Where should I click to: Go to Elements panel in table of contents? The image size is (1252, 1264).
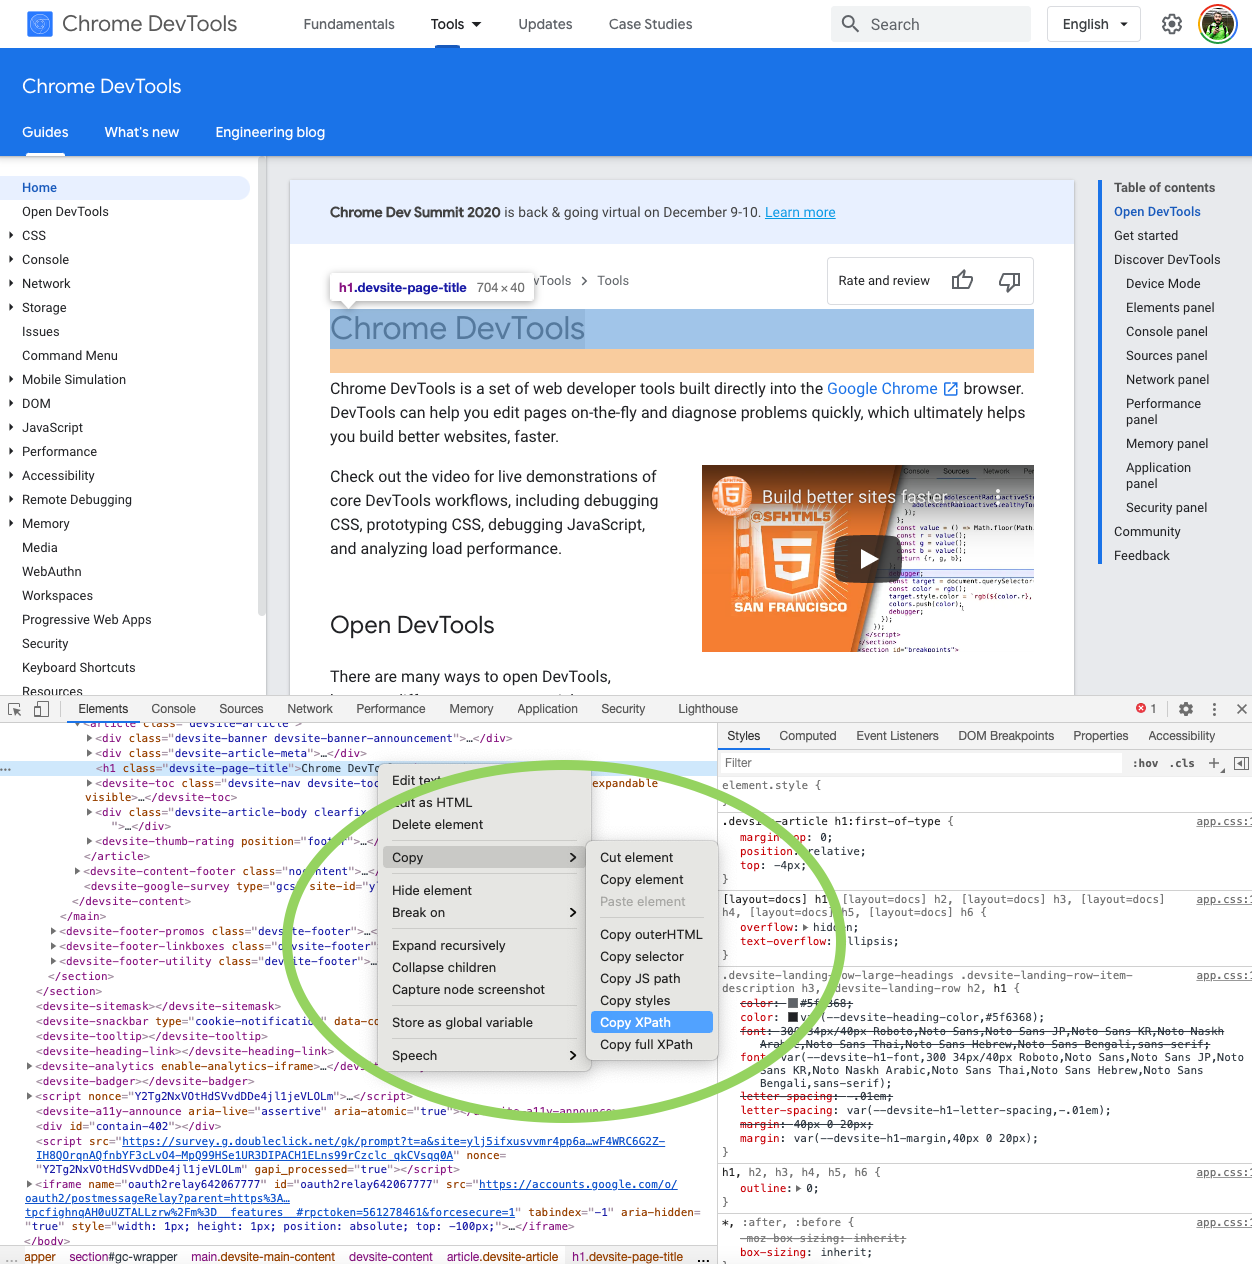coord(1170,308)
